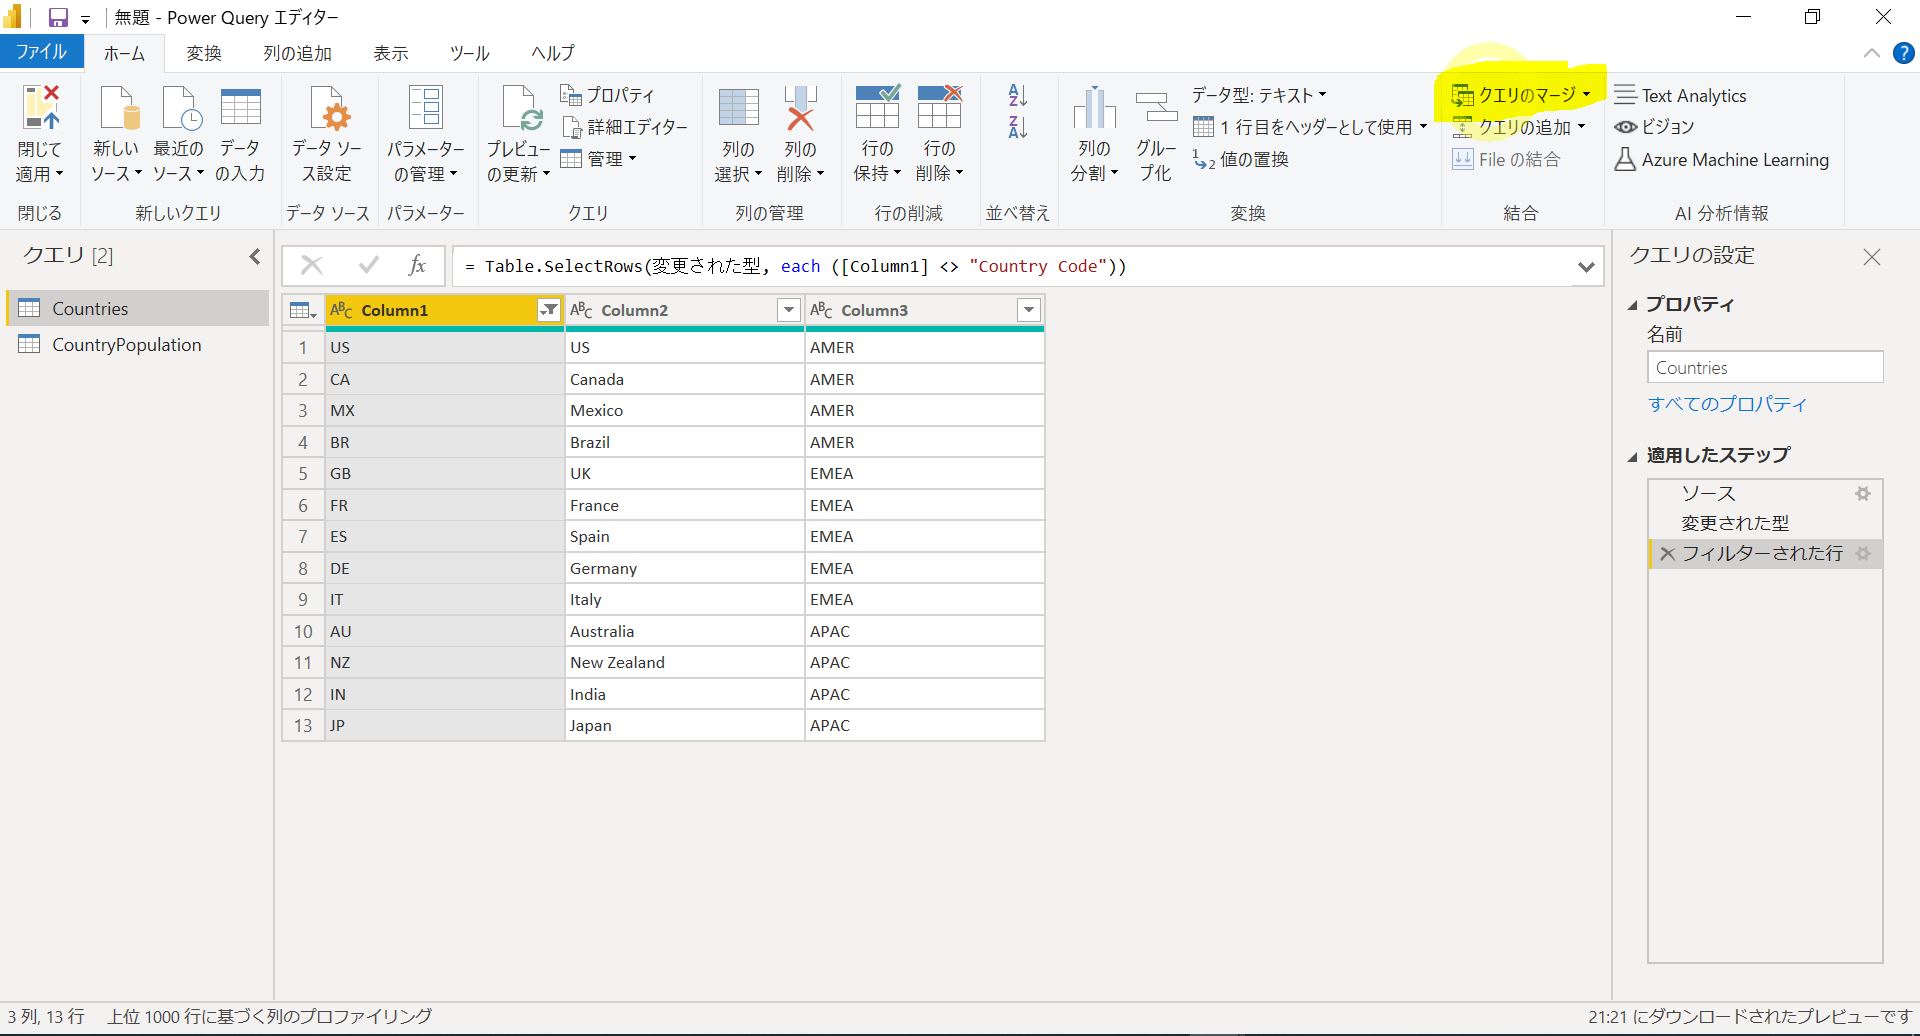Open the ファイル tab
The image size is (1920, 1036).
(x=41, y=52)
